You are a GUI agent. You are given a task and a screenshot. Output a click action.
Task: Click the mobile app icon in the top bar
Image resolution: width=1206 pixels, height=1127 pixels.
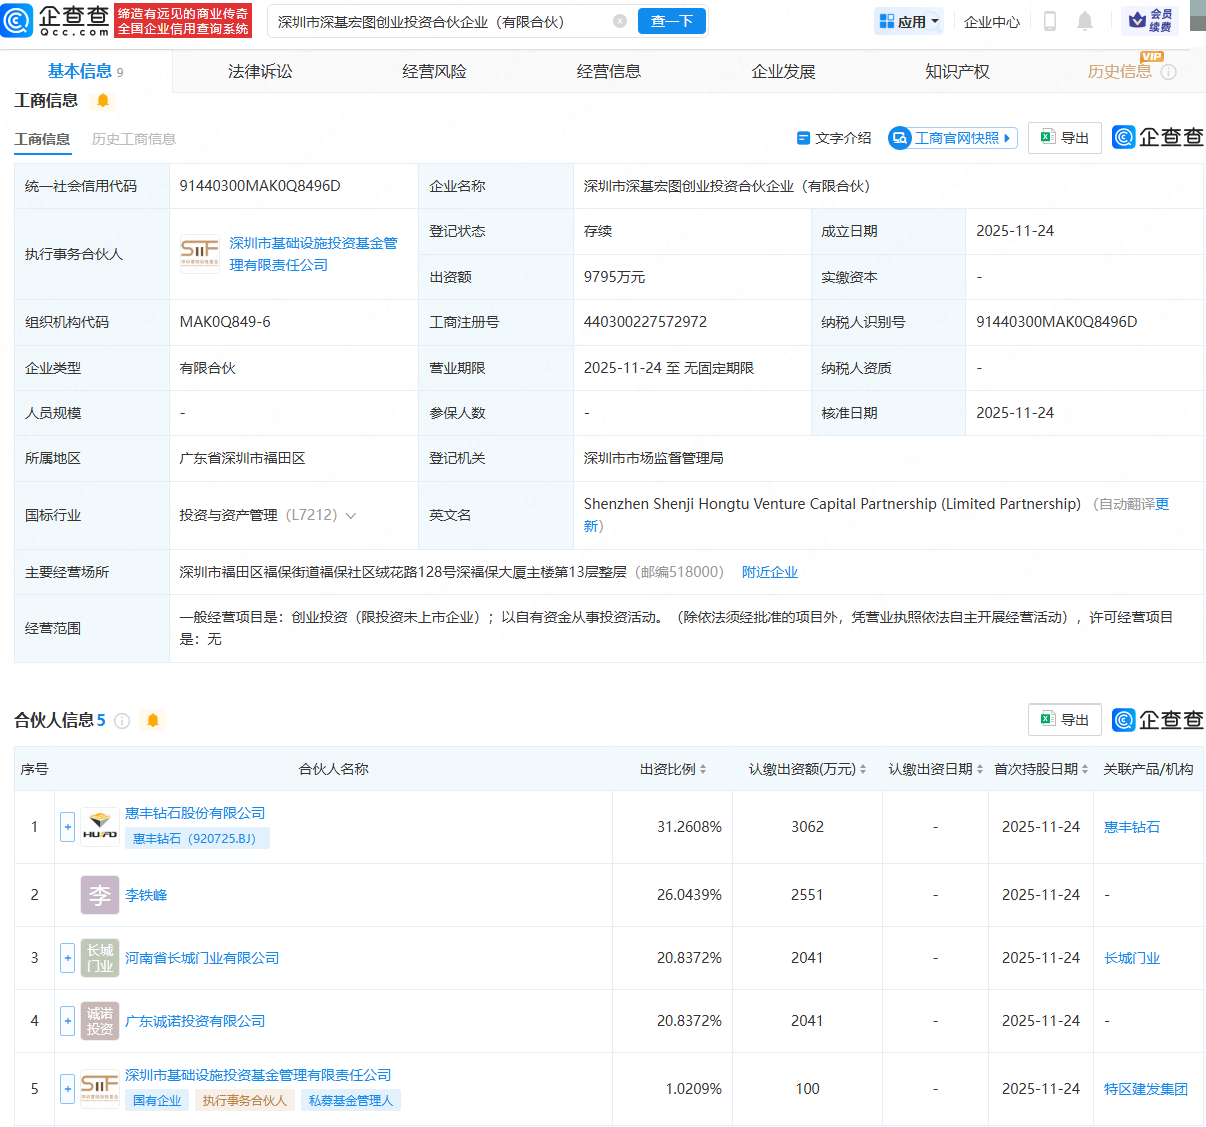pyautogui.click(x=1048, y=21)
